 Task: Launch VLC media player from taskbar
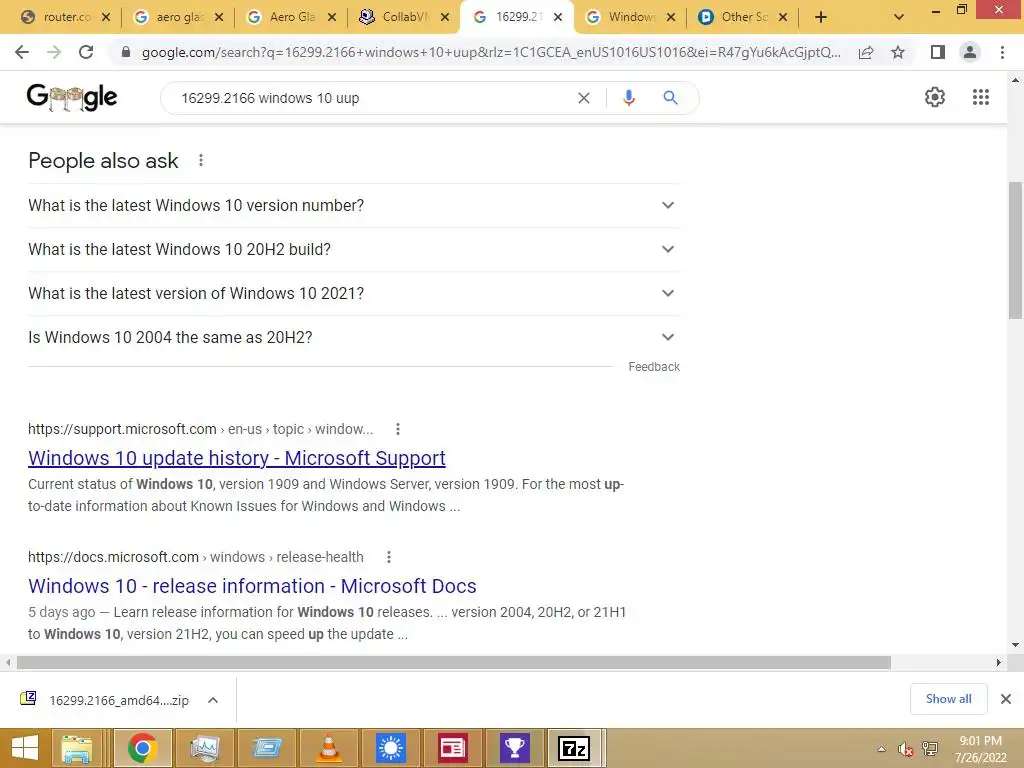click(328, 748)
